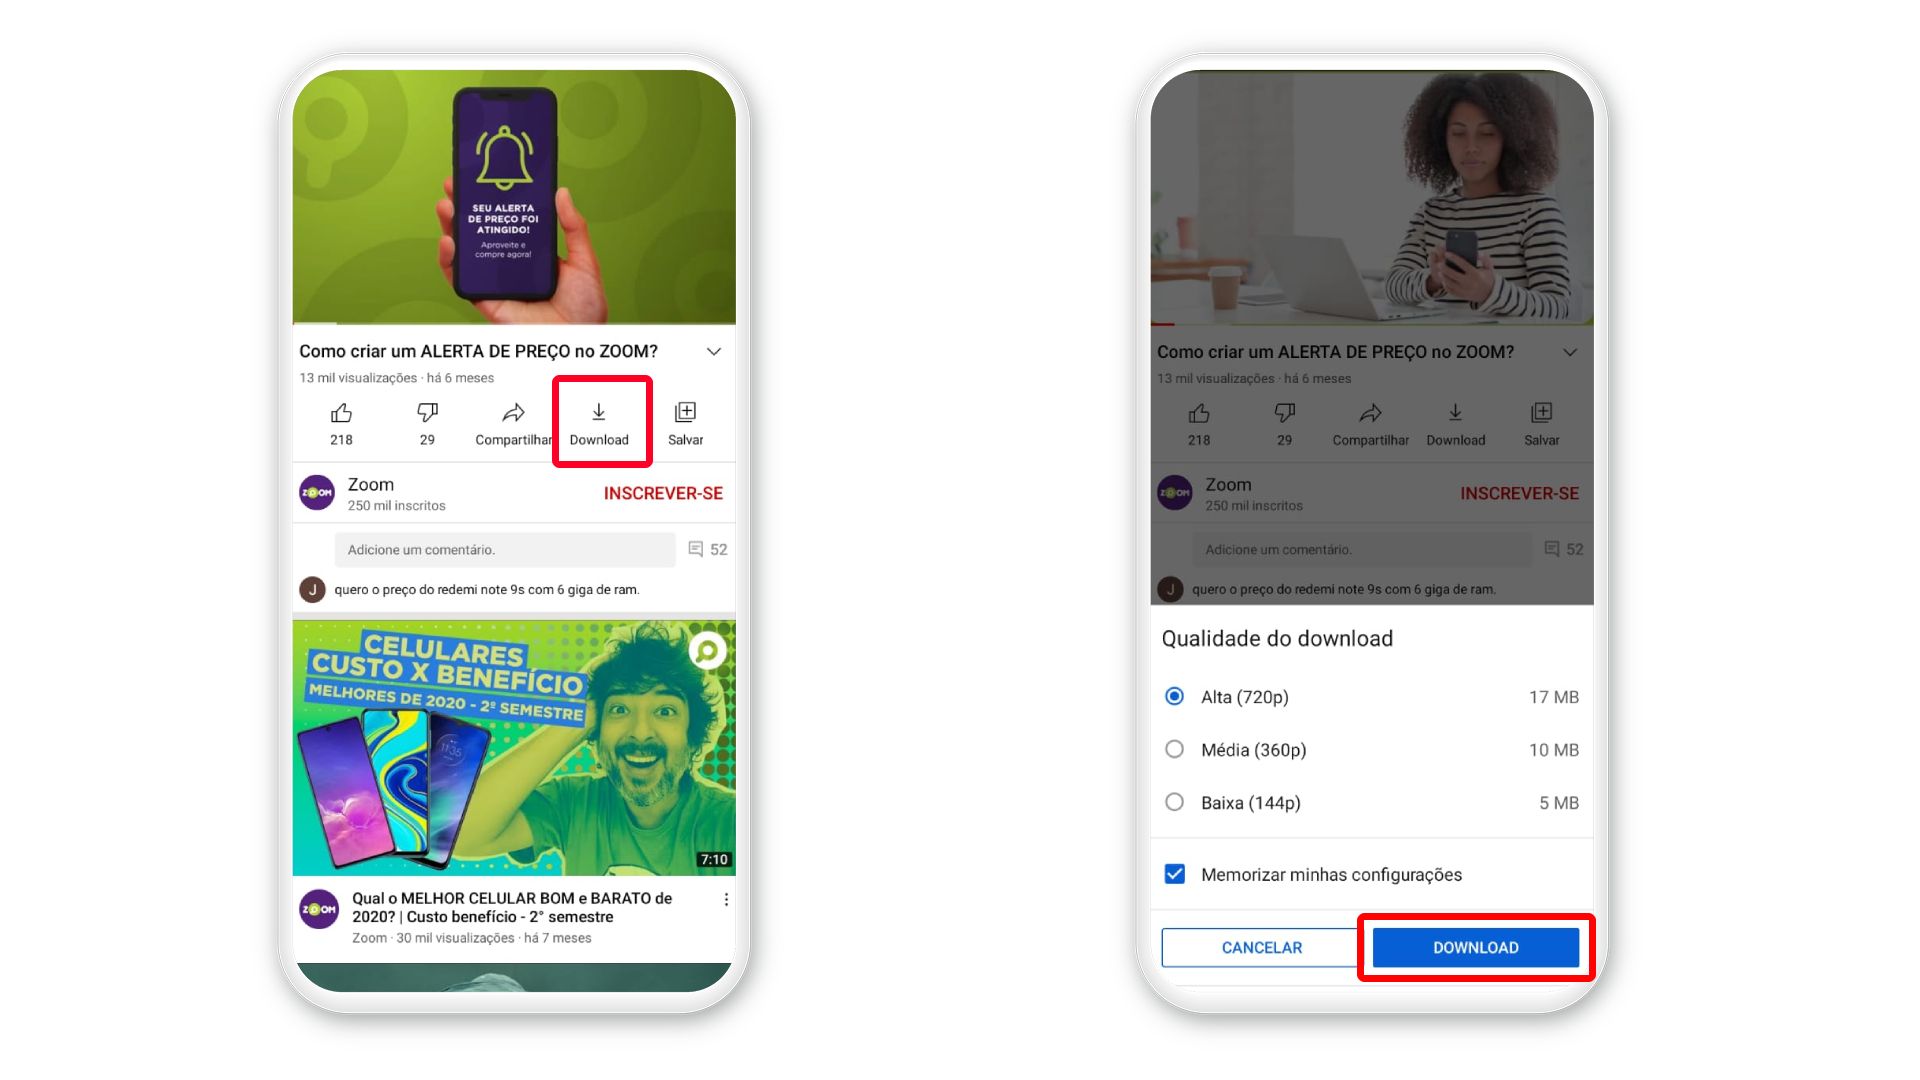This screenshot has height=1080, width=1920.
Task: Click CANCELAR to dismiss download dialog
Action: pos(1261,947)
